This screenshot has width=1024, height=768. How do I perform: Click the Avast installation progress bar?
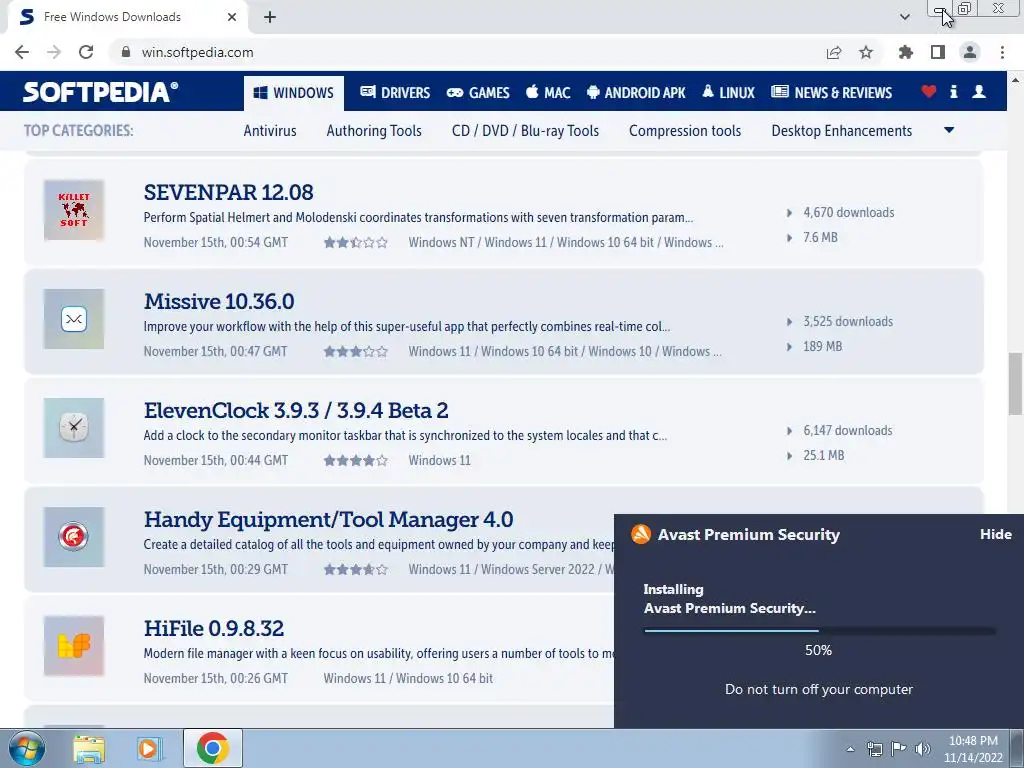(x=820, y=631)
